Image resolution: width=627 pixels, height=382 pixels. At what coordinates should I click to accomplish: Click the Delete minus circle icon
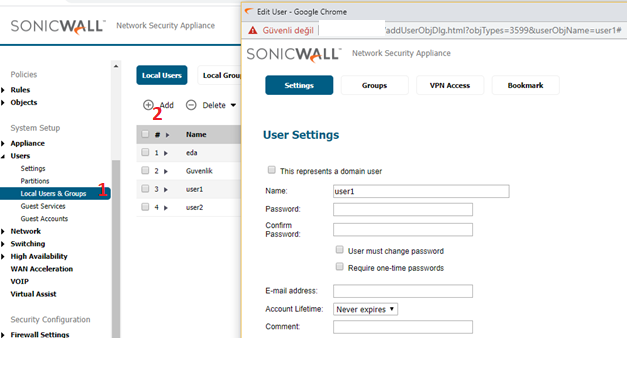pyautogui.click(x=191, y=105)
